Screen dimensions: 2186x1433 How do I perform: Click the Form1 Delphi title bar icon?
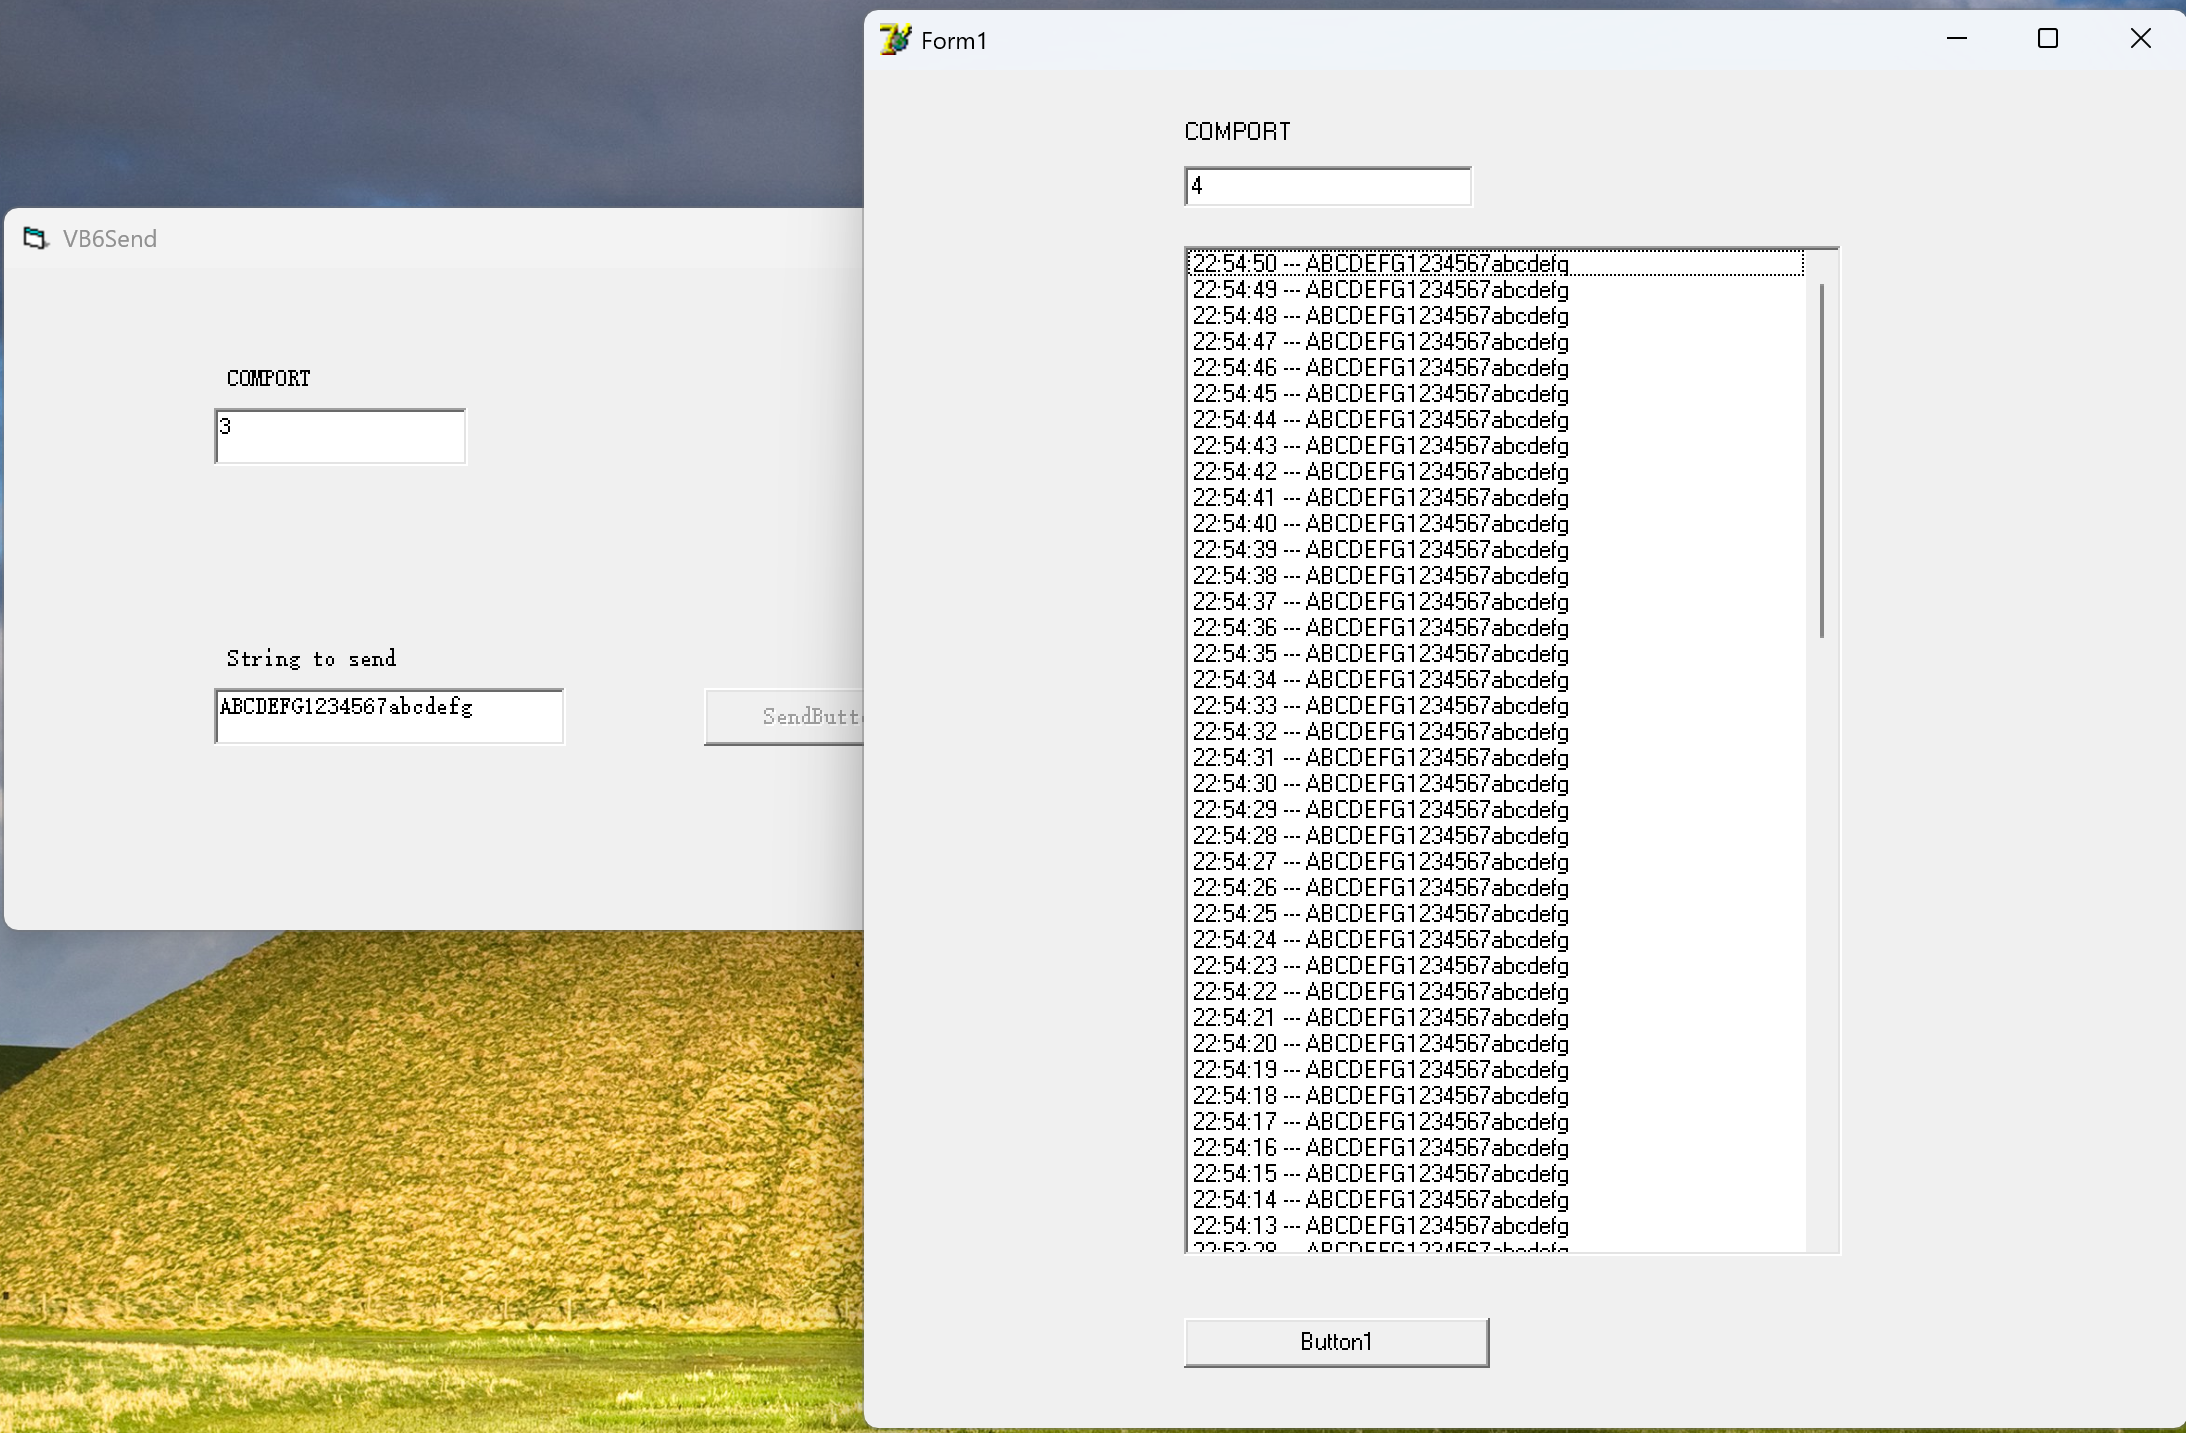pyautogui.click(x=895, y=40)
